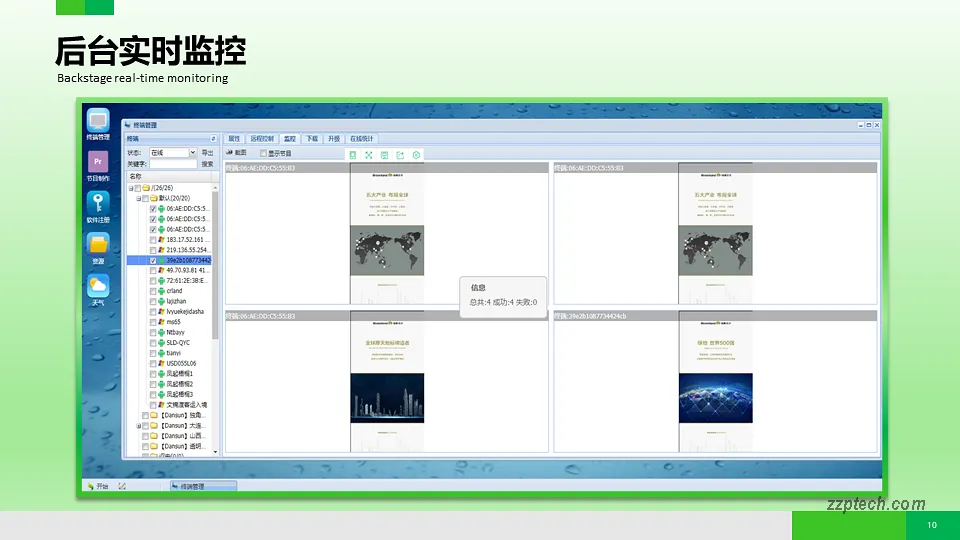
Task: Click the 截图 screenshot button
Action: (x=236, y=153)
